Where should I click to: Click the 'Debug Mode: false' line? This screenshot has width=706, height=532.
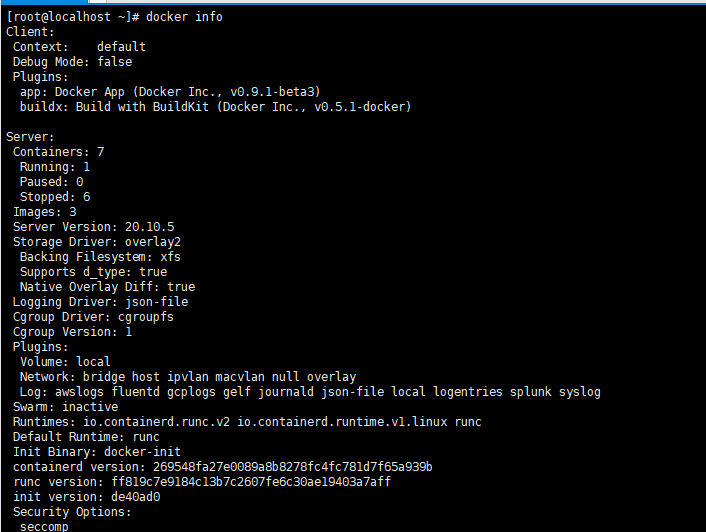[72, 62]
